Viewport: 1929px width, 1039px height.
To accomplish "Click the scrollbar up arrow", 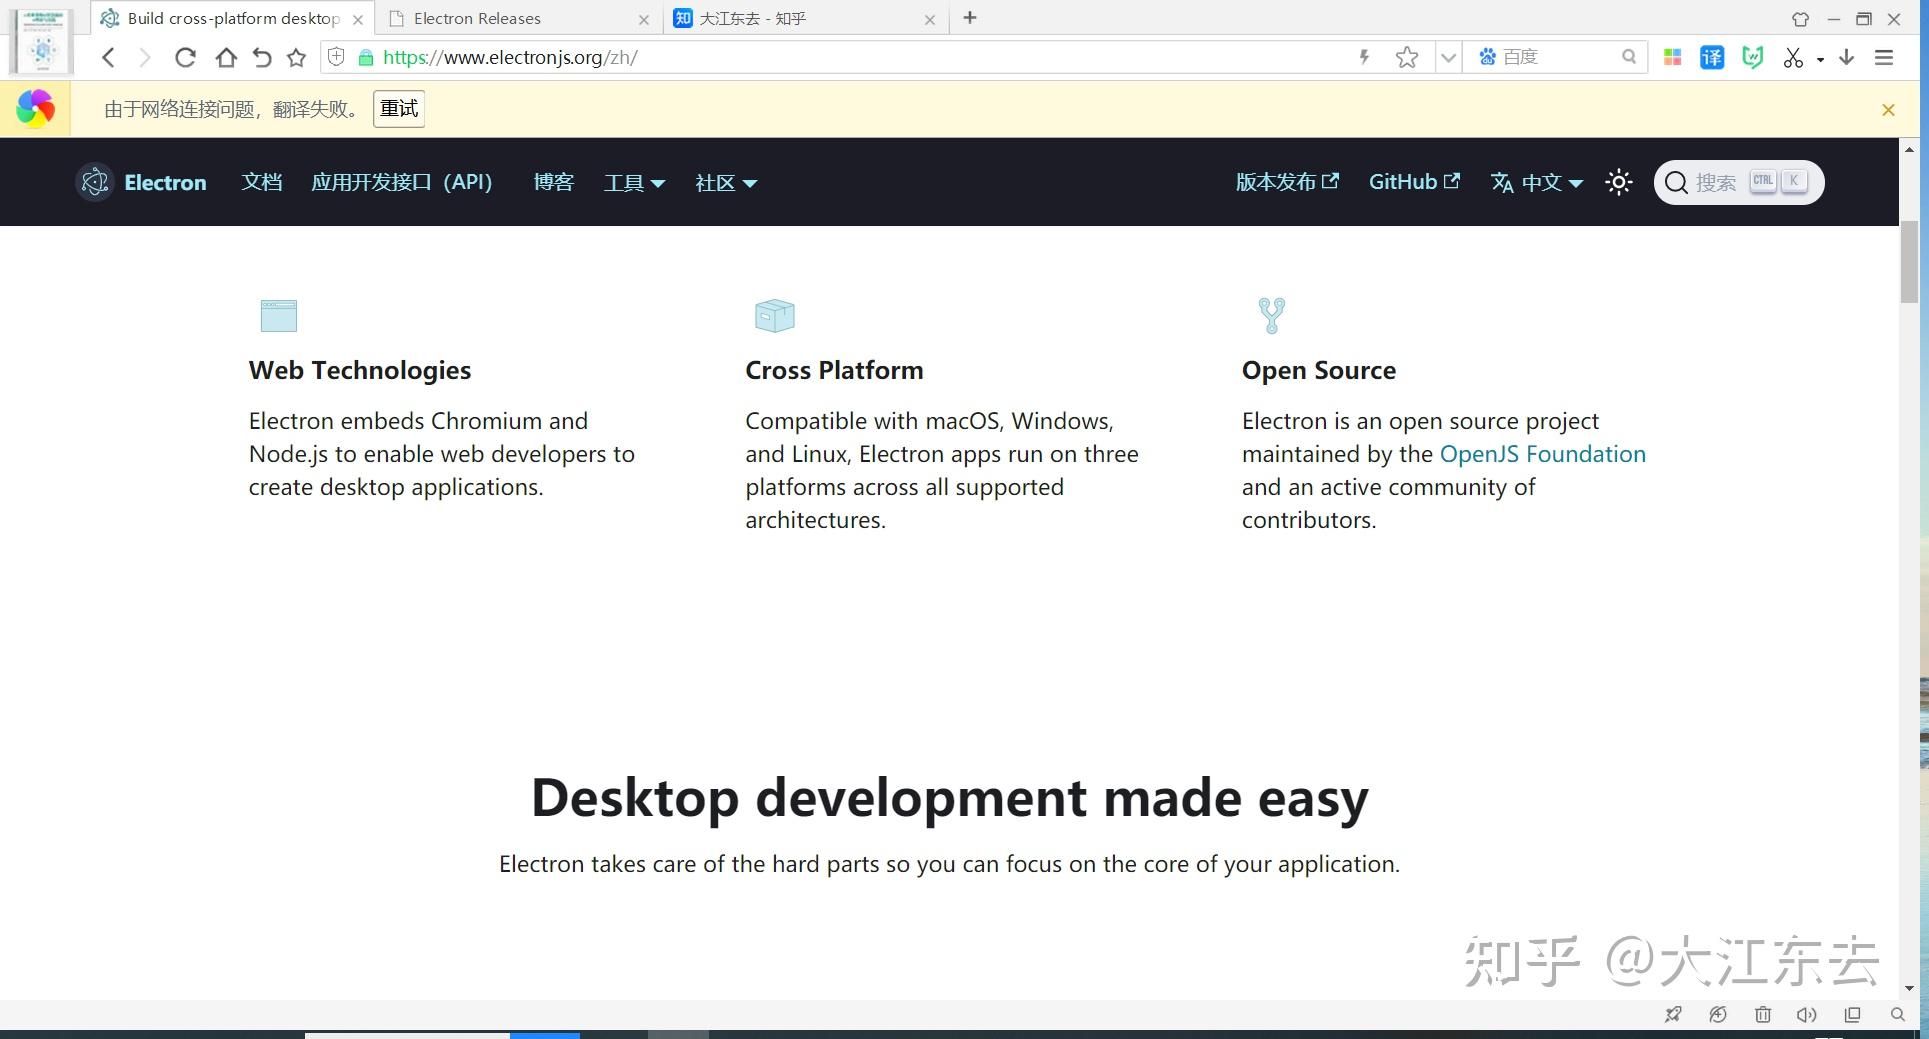I will coord(1909,150).
